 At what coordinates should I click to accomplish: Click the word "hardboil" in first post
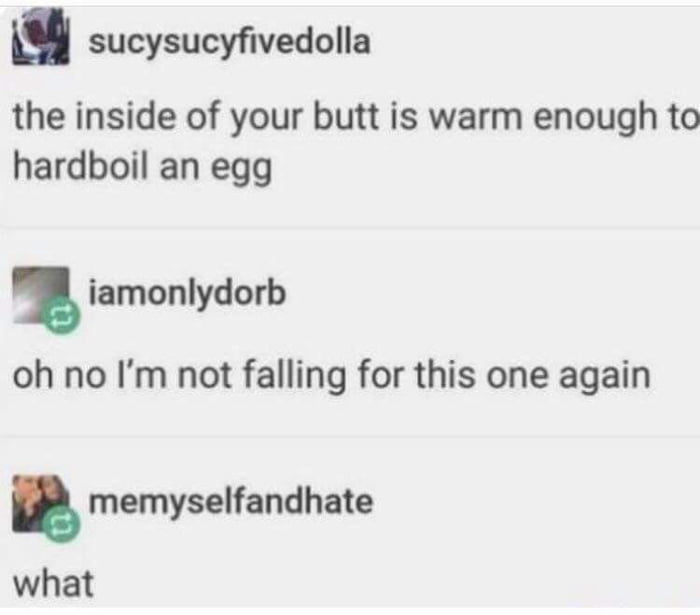coord(80,166)
